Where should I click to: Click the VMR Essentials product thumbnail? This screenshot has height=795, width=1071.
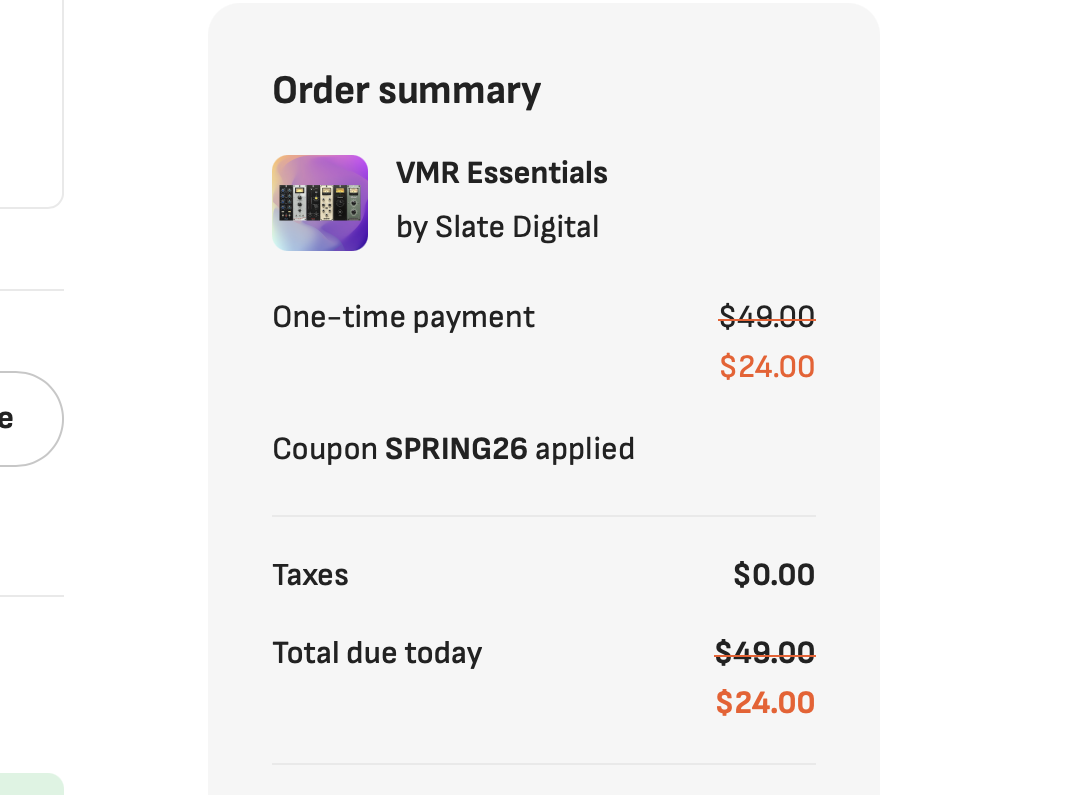(320, 203)
